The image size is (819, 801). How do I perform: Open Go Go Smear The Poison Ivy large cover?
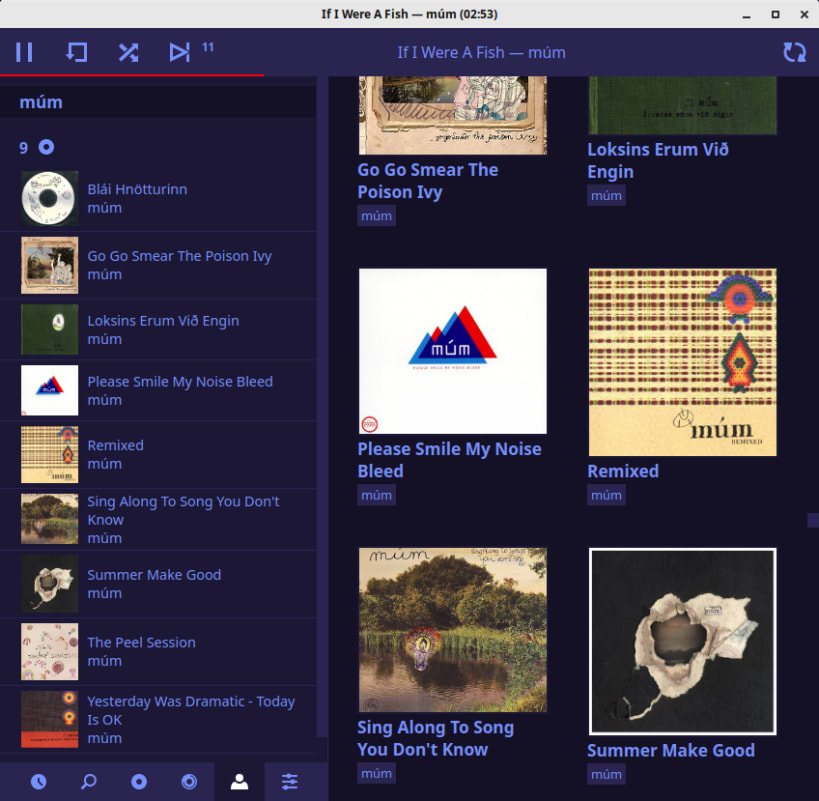(453, 115)
